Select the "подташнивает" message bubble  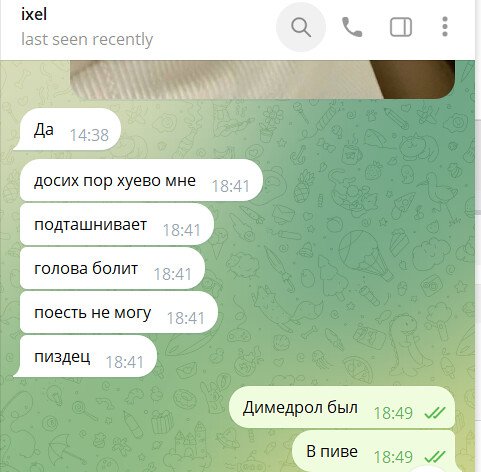pyautogui.click(x=117, y=224)
